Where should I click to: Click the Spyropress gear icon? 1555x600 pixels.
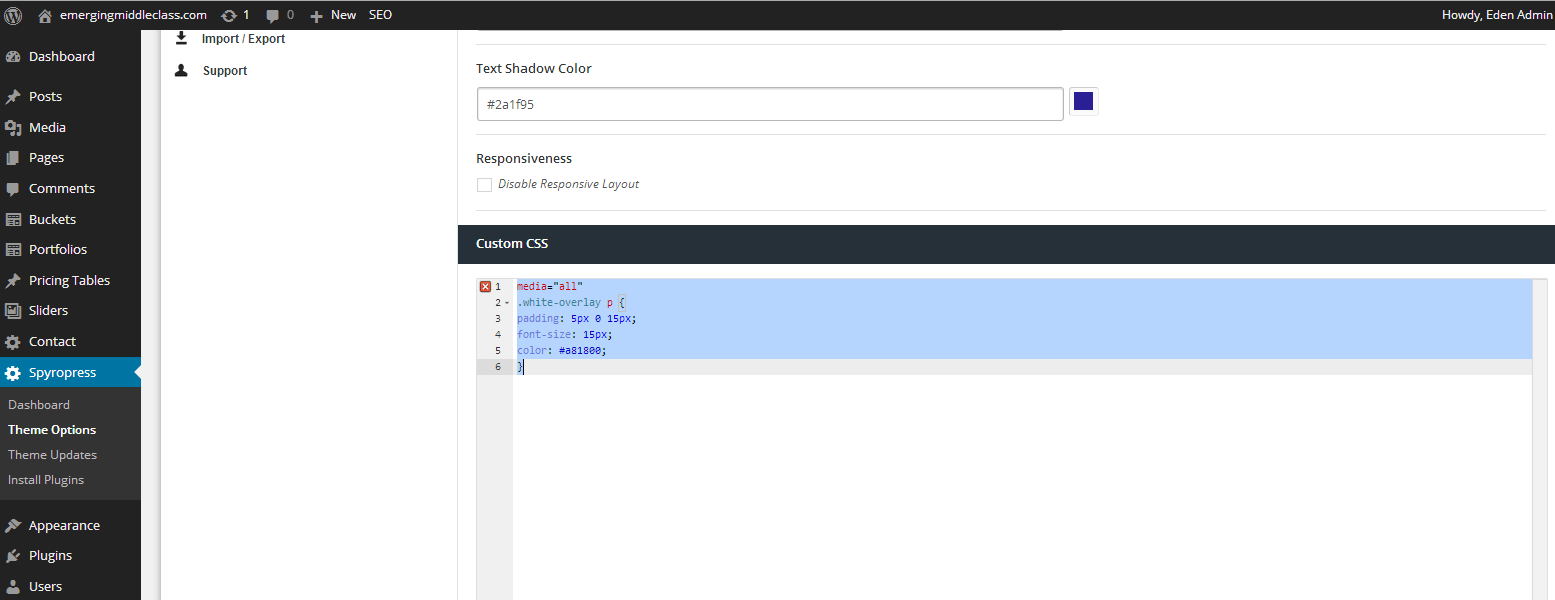tap(18, 371)
